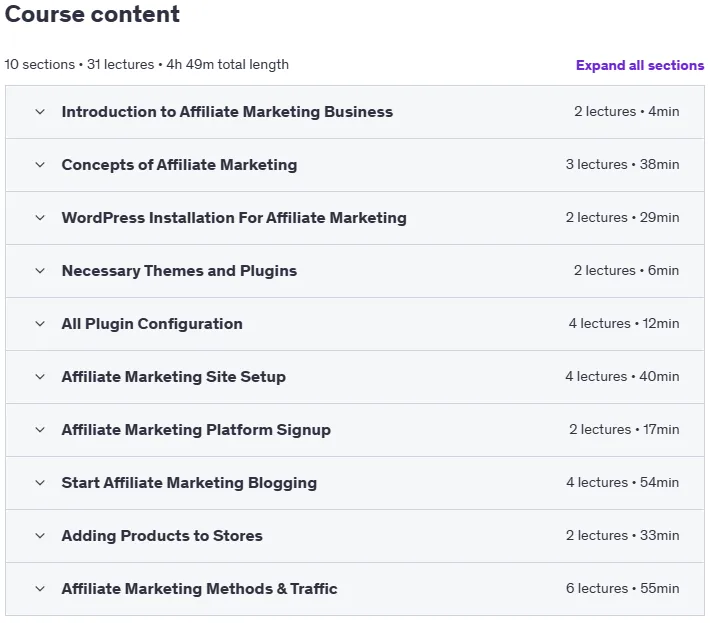This screenshot has width=710, height=623.
Task: Expand all sections link
Action: coord(640,65)
